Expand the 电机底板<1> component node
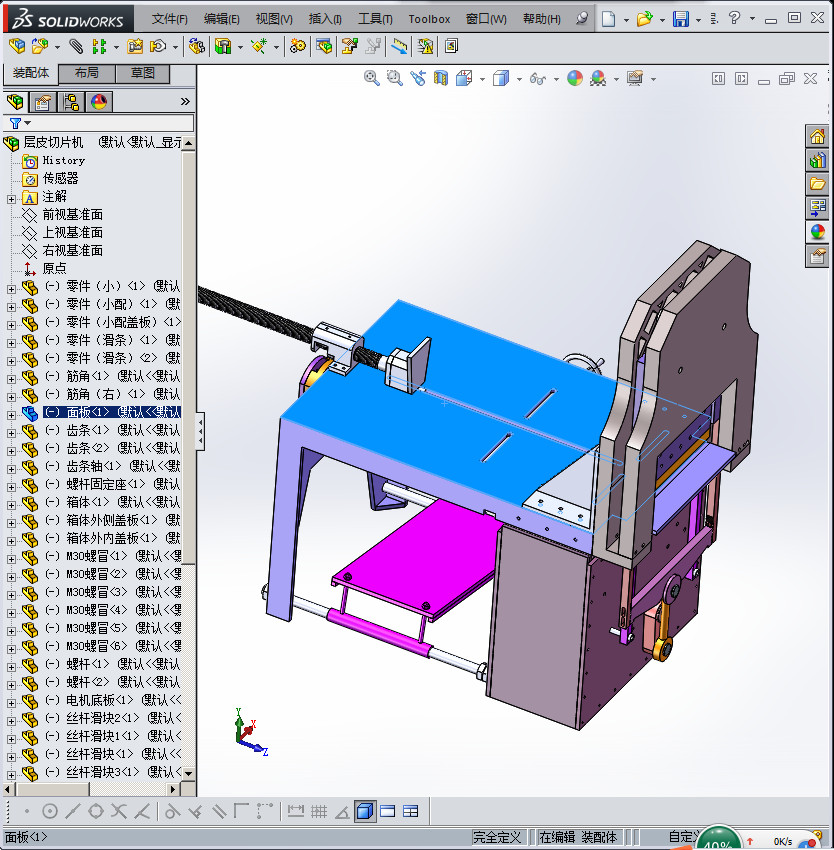 click(x=11, y=703)
